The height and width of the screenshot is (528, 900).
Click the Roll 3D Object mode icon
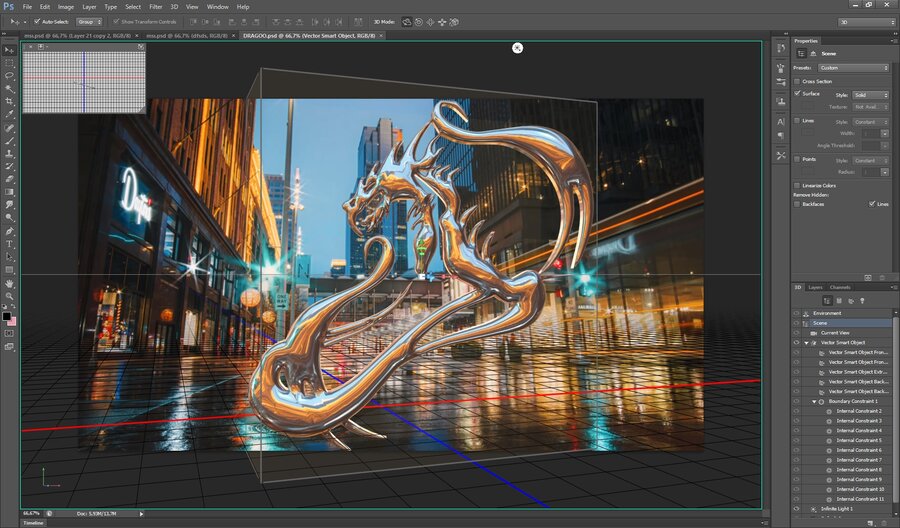coord(418,22)
